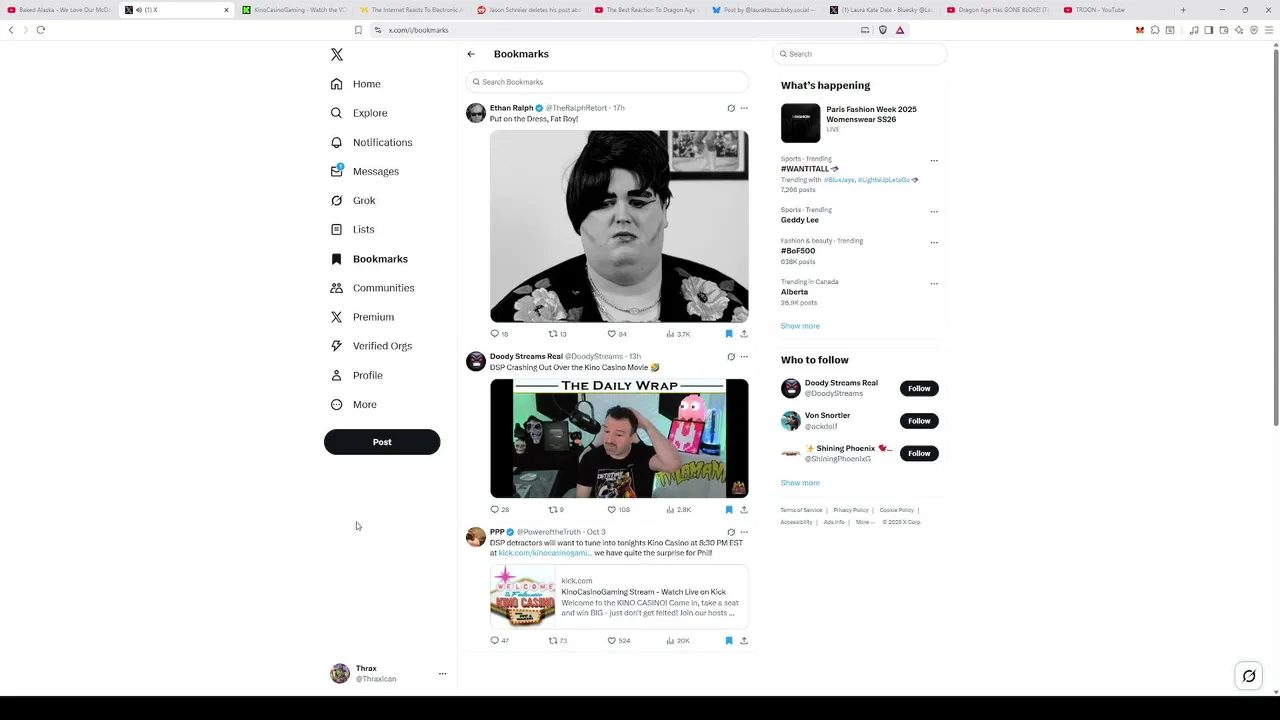Open Ethan Ralph's black-and-white image
This screenshot has height=720, width=1280.
619,226
